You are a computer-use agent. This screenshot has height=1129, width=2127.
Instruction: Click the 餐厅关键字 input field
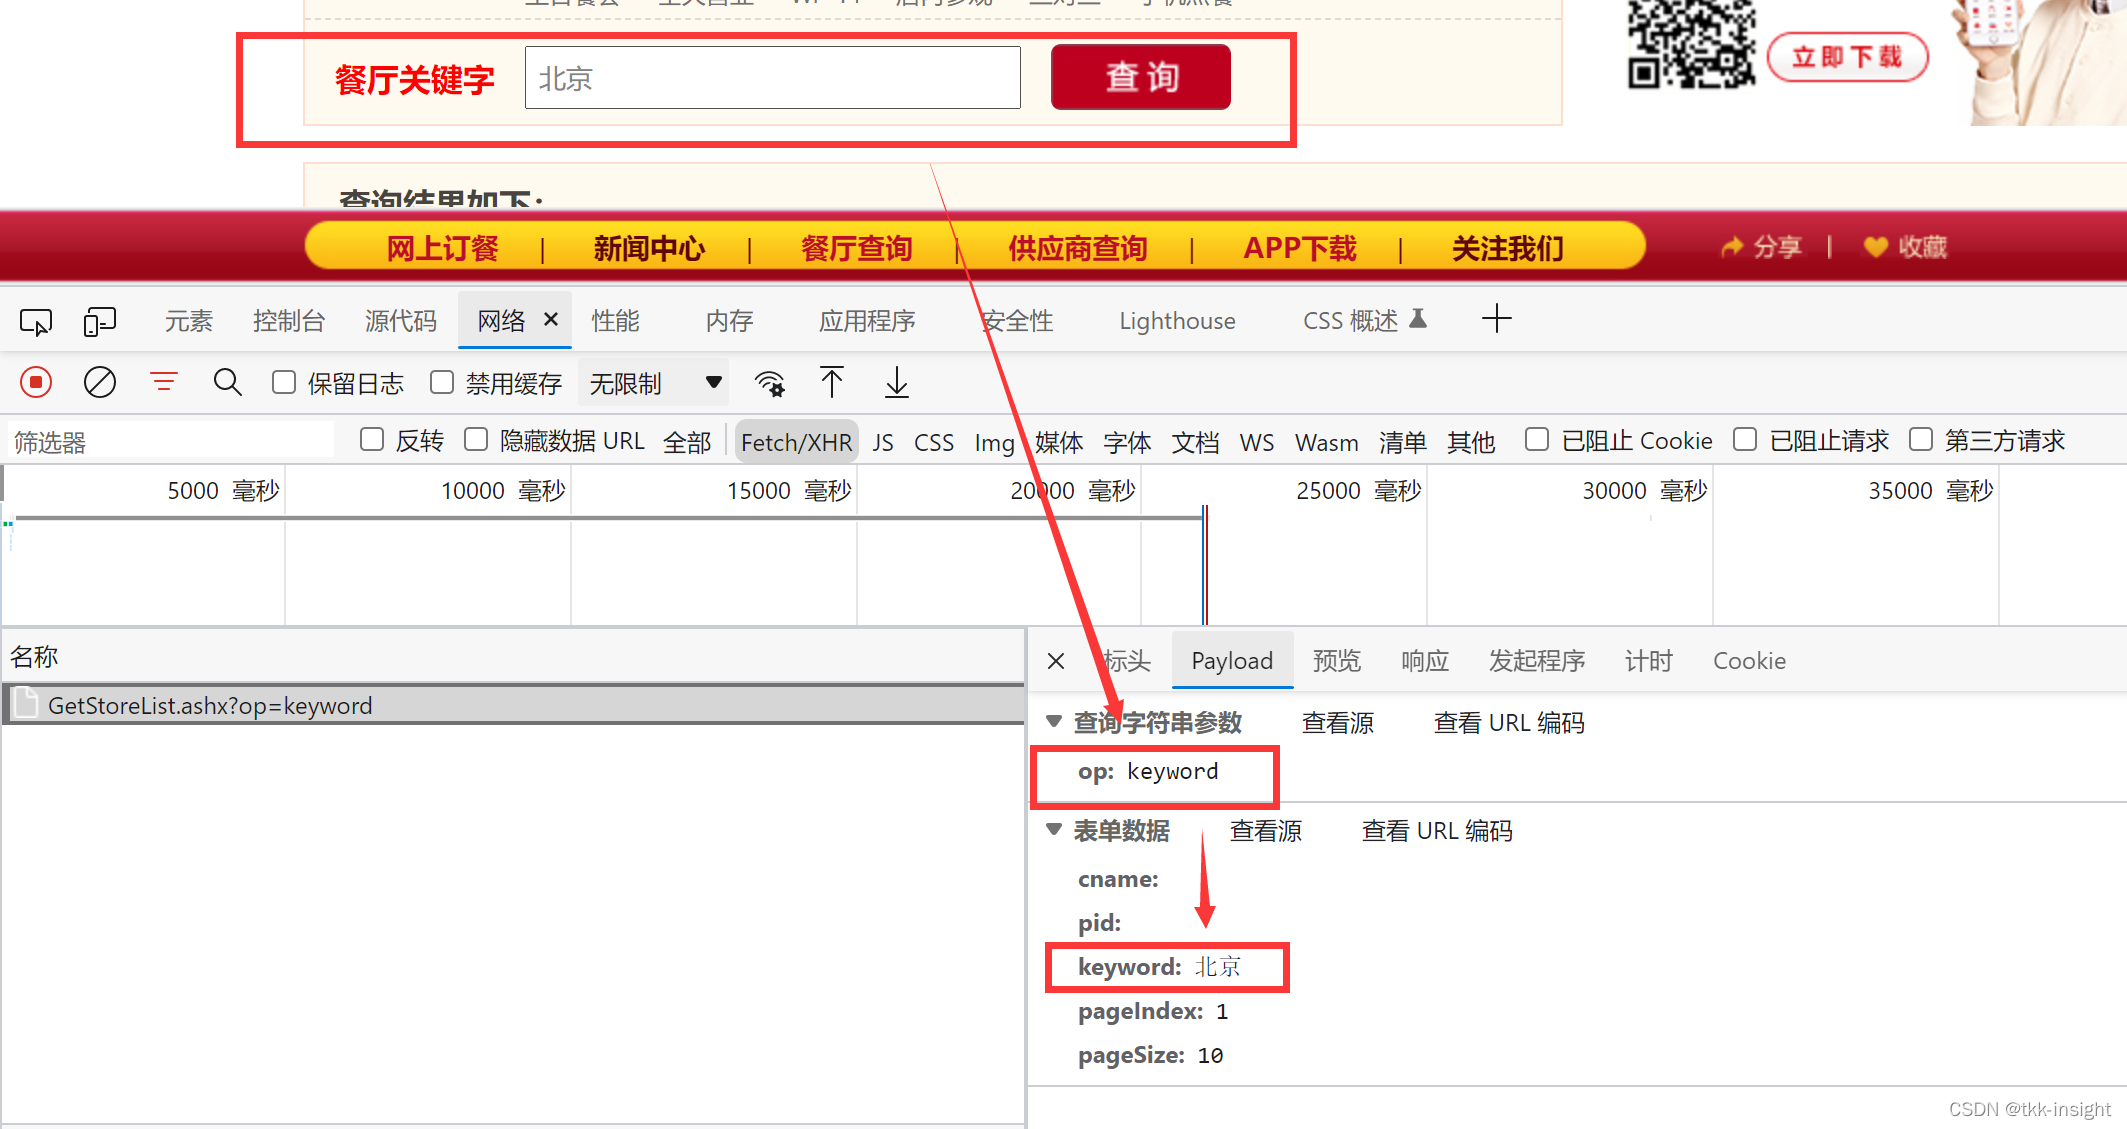tap(772, 78)
